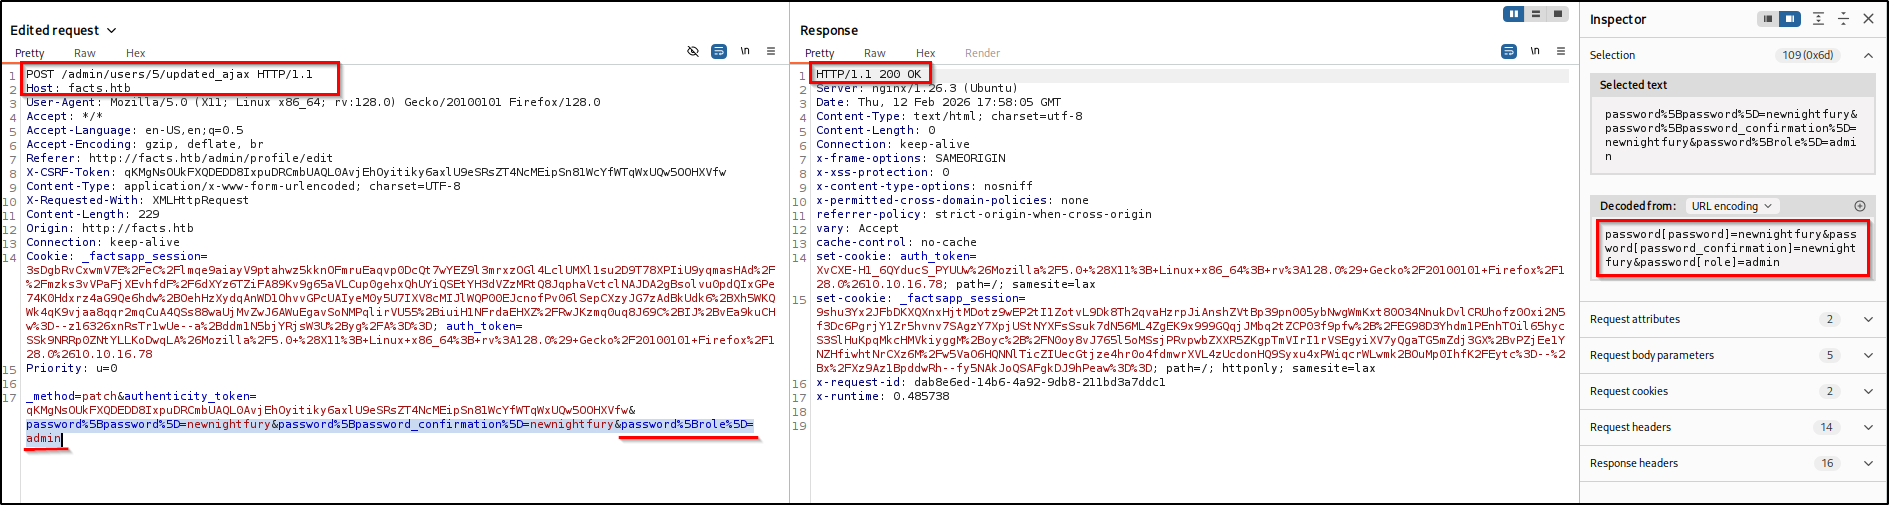Screen dimensions: 1889x505
Task: Toggle the \n newline display in request pane
Action: pos(745,51)
